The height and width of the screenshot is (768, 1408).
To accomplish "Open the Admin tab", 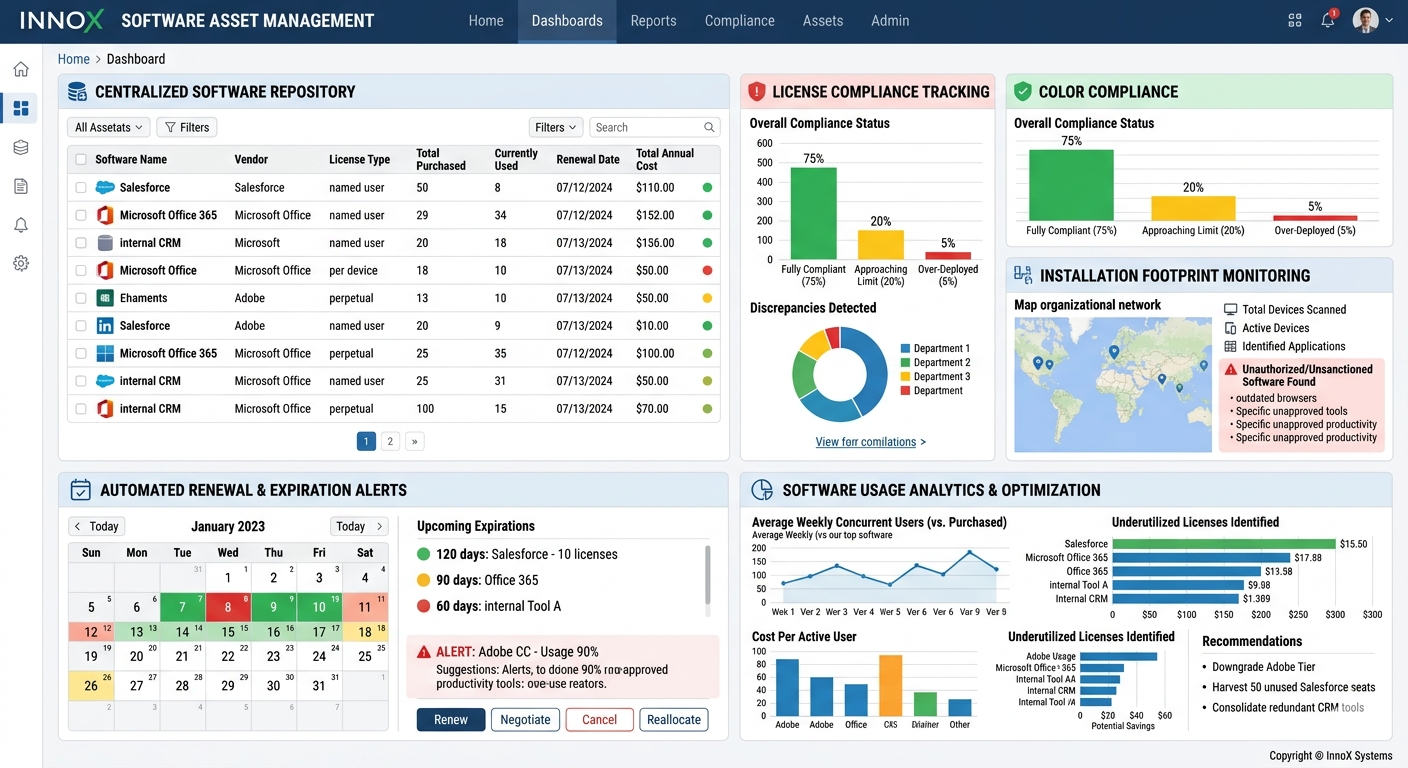I will pyautogui.click(x=890, y=20).
